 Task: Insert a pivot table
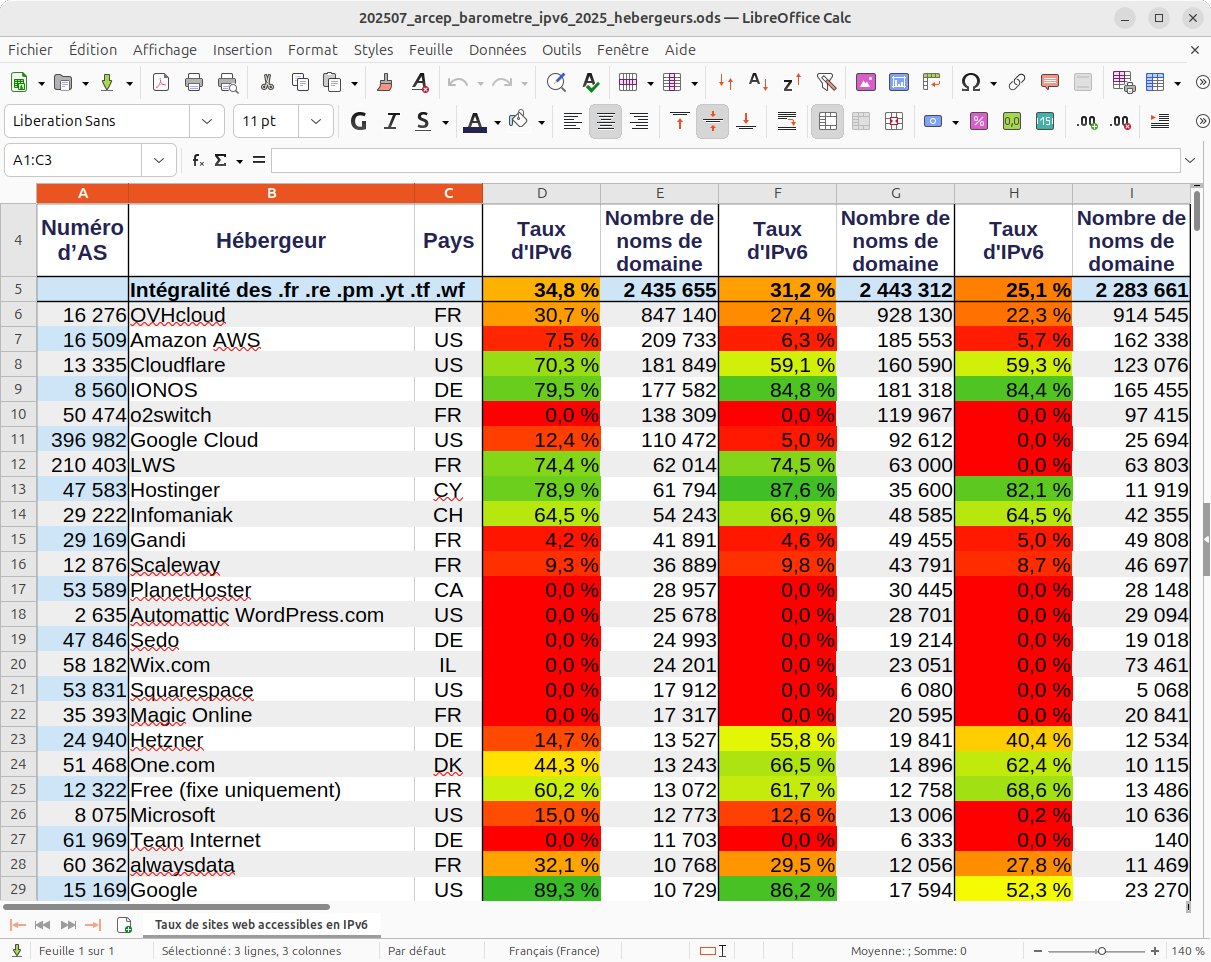point(932,83)
